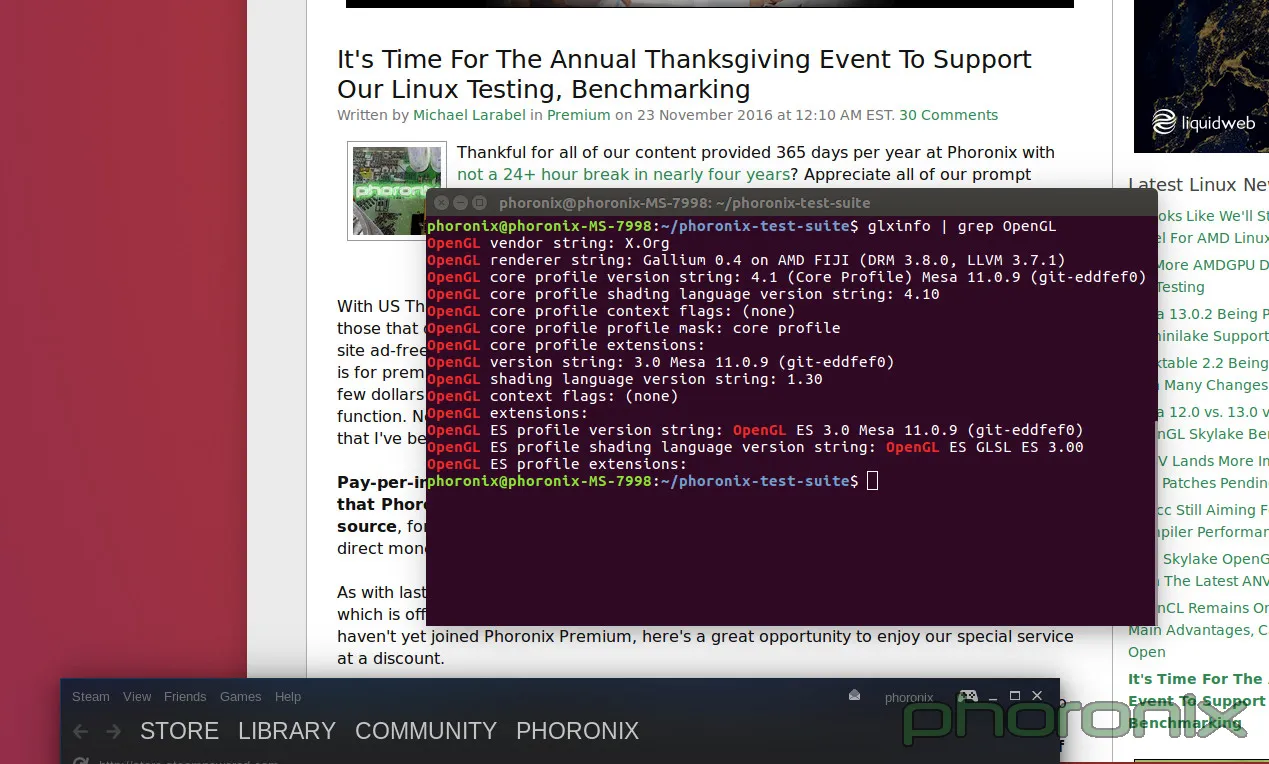Launch Steam Big Picture controller icon

tap(967, 696)
